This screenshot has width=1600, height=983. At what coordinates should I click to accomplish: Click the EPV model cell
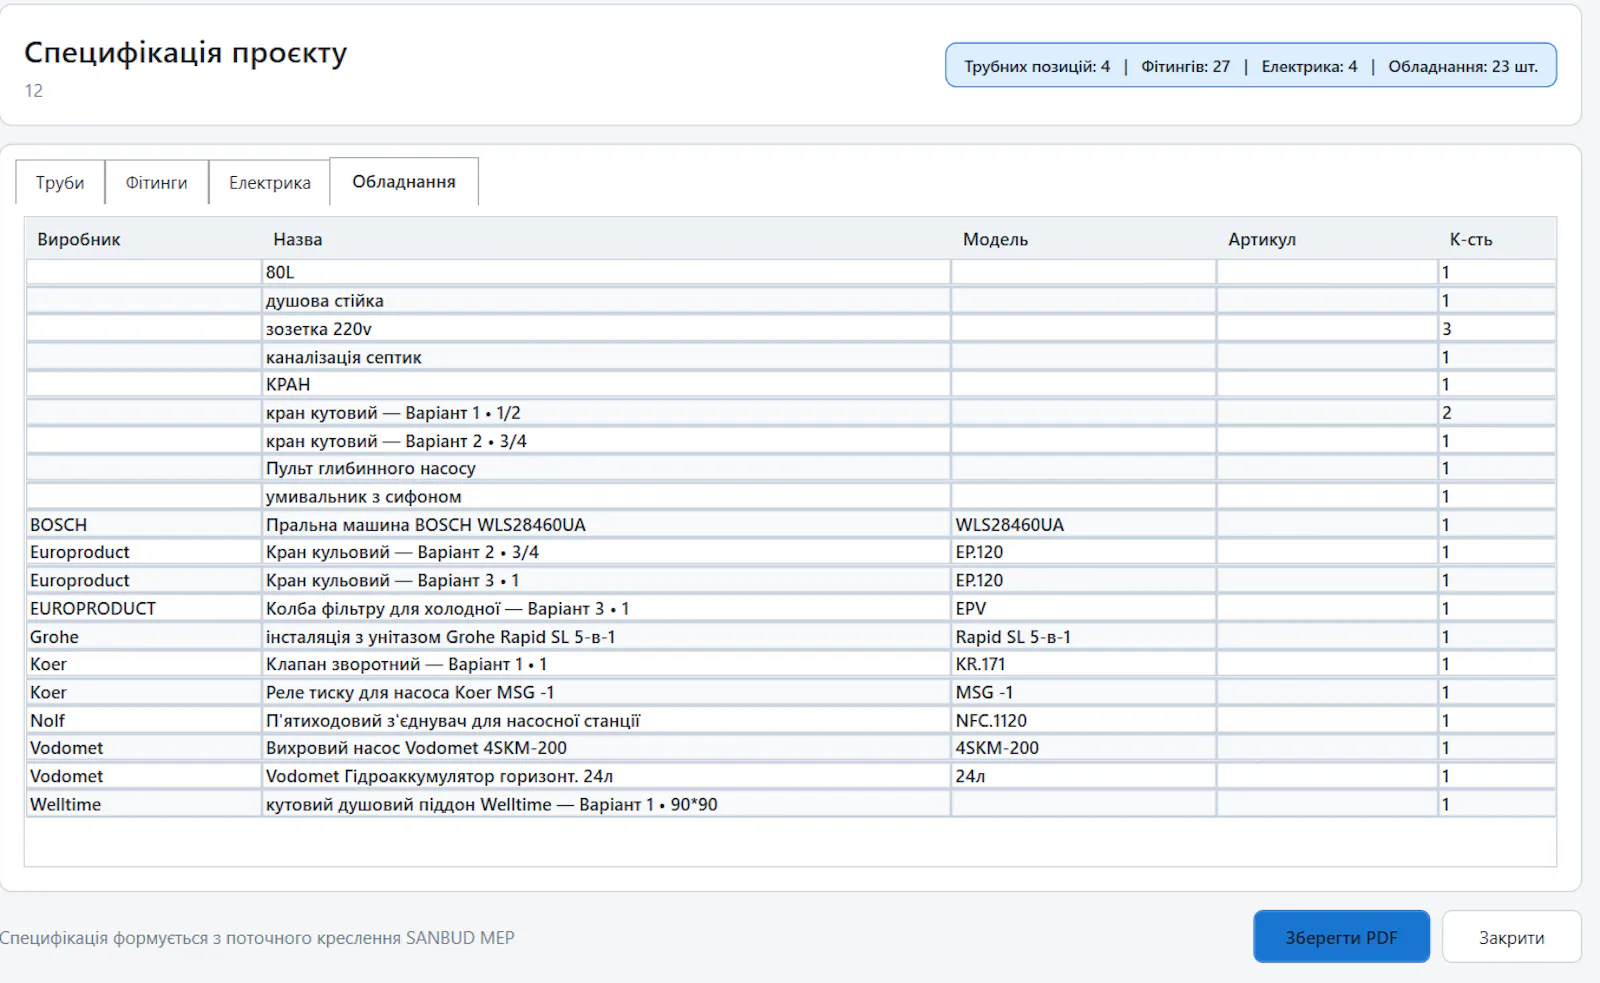(1083, 608)
